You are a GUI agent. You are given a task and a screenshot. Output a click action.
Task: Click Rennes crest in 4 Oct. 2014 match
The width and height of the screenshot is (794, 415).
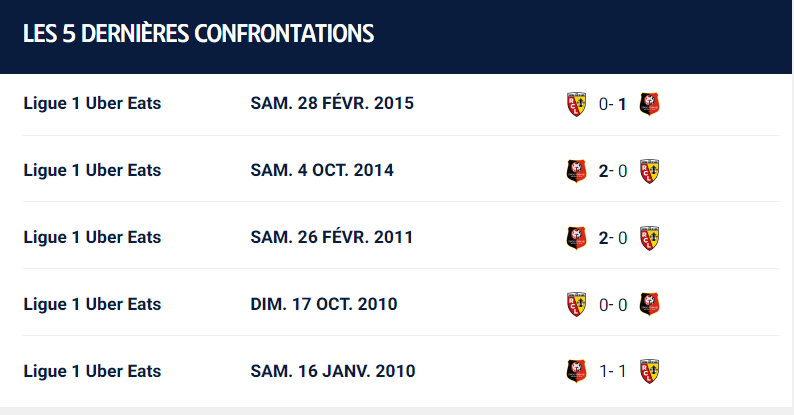(x=576, y=171)
